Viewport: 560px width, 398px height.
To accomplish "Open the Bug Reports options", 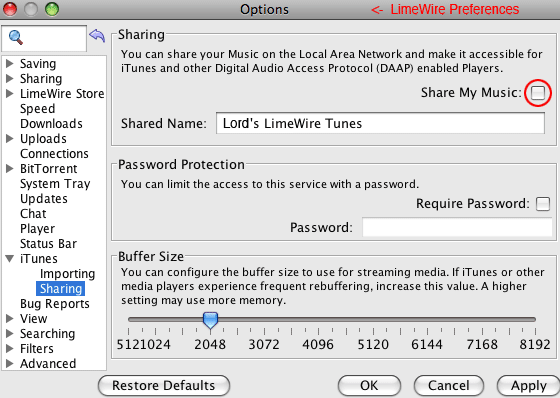I will pyautogui.click(x=55, y=304).
